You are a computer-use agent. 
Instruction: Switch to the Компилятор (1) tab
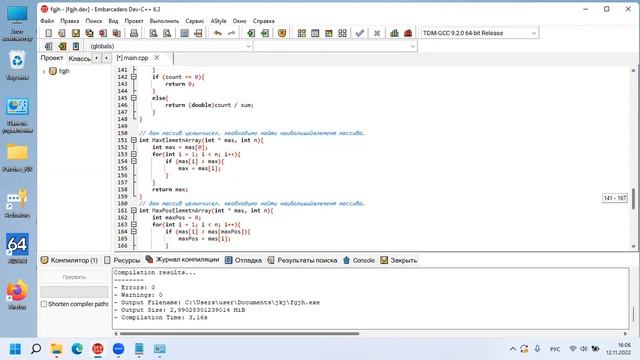point(69,260)
